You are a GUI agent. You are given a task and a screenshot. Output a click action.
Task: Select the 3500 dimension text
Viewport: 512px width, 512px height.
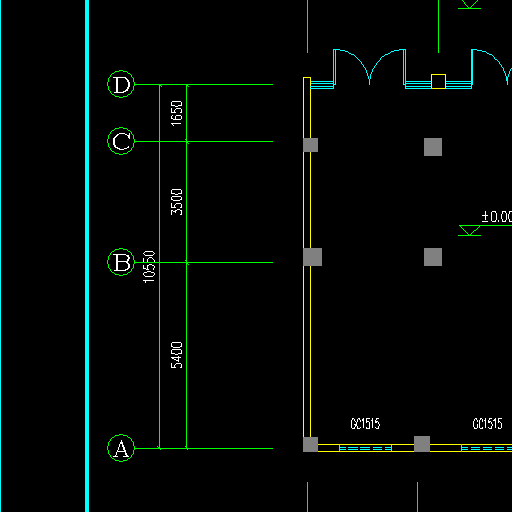[x=177, y=202]
